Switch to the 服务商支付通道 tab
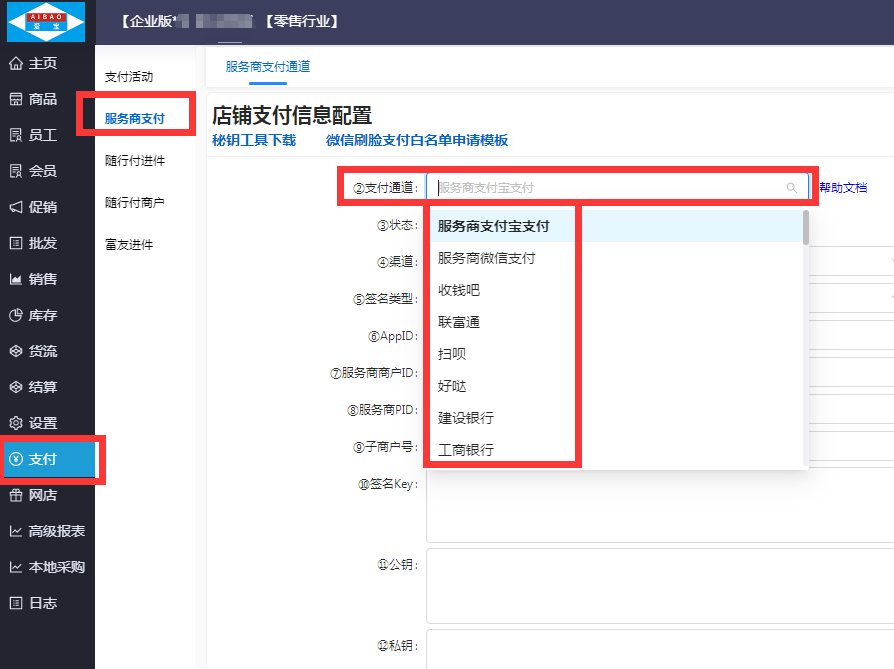 click(x=268, y=67)
